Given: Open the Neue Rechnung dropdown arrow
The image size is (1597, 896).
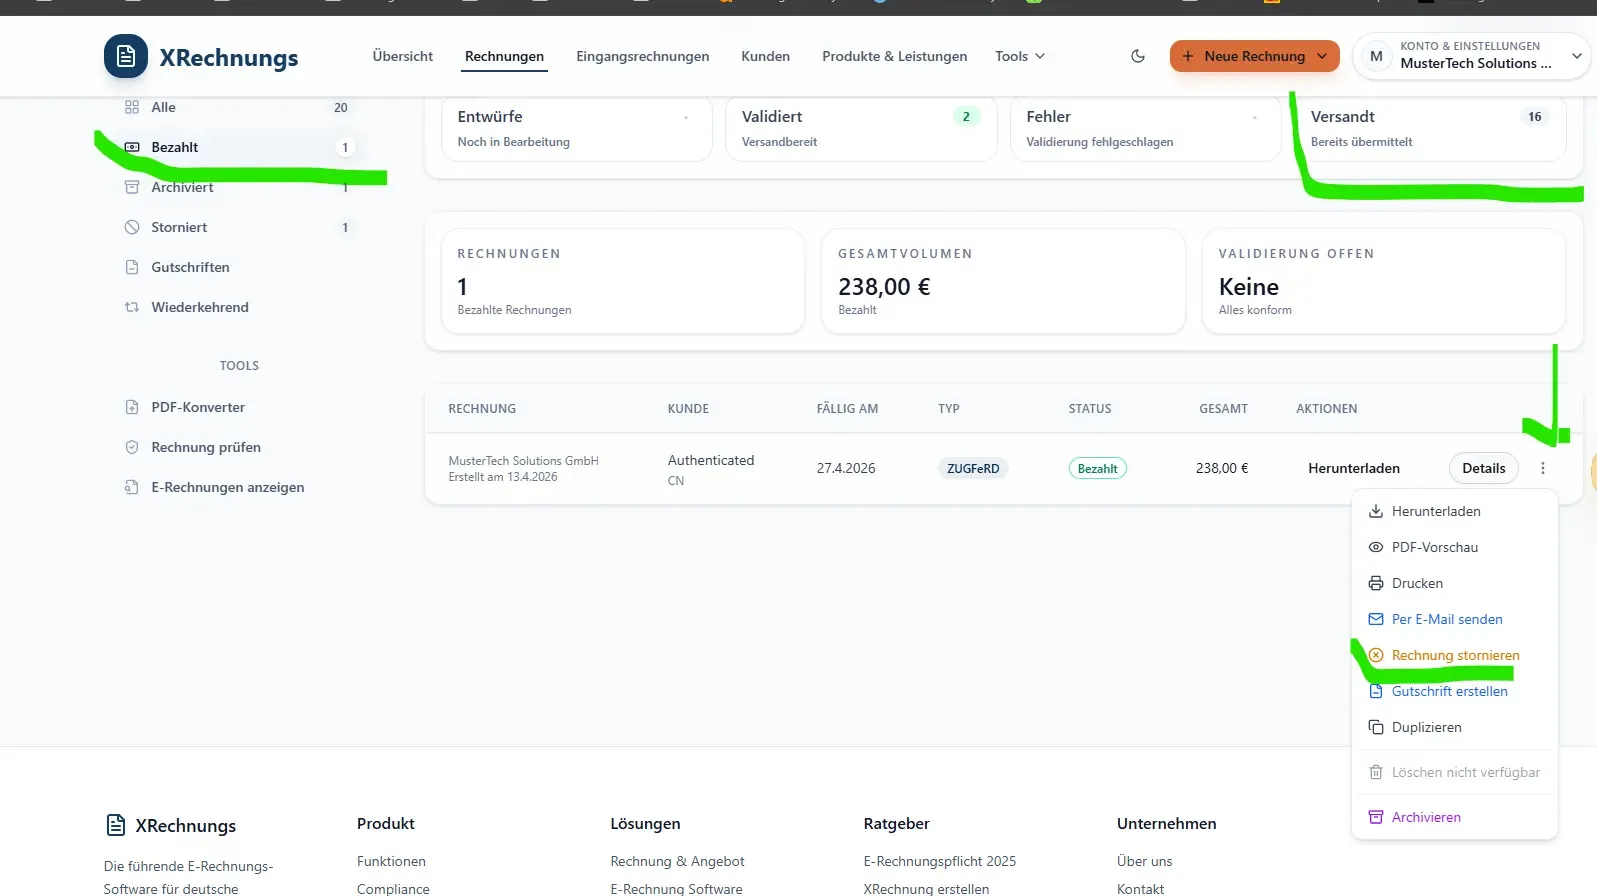Looking at the screenshot, I should [x=1322, y=56].
